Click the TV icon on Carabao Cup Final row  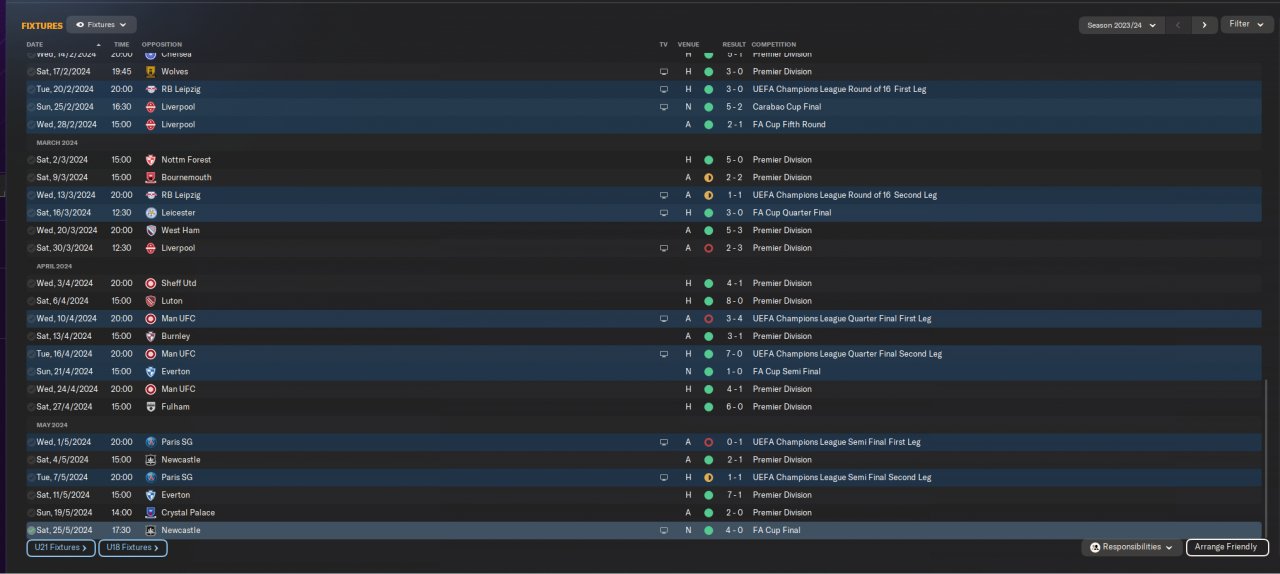click(x=663, y=107)
